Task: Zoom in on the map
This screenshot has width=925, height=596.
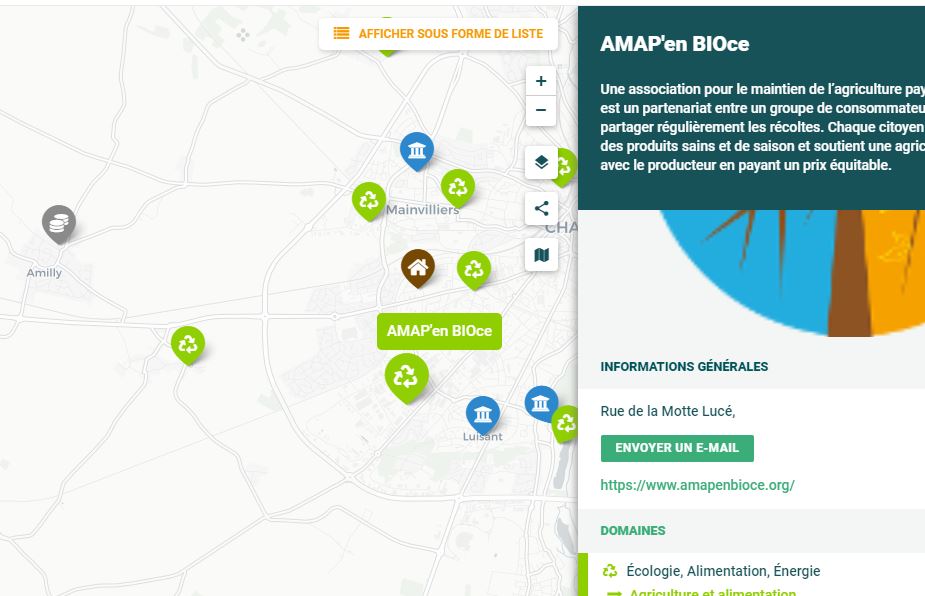Action: 541,81
